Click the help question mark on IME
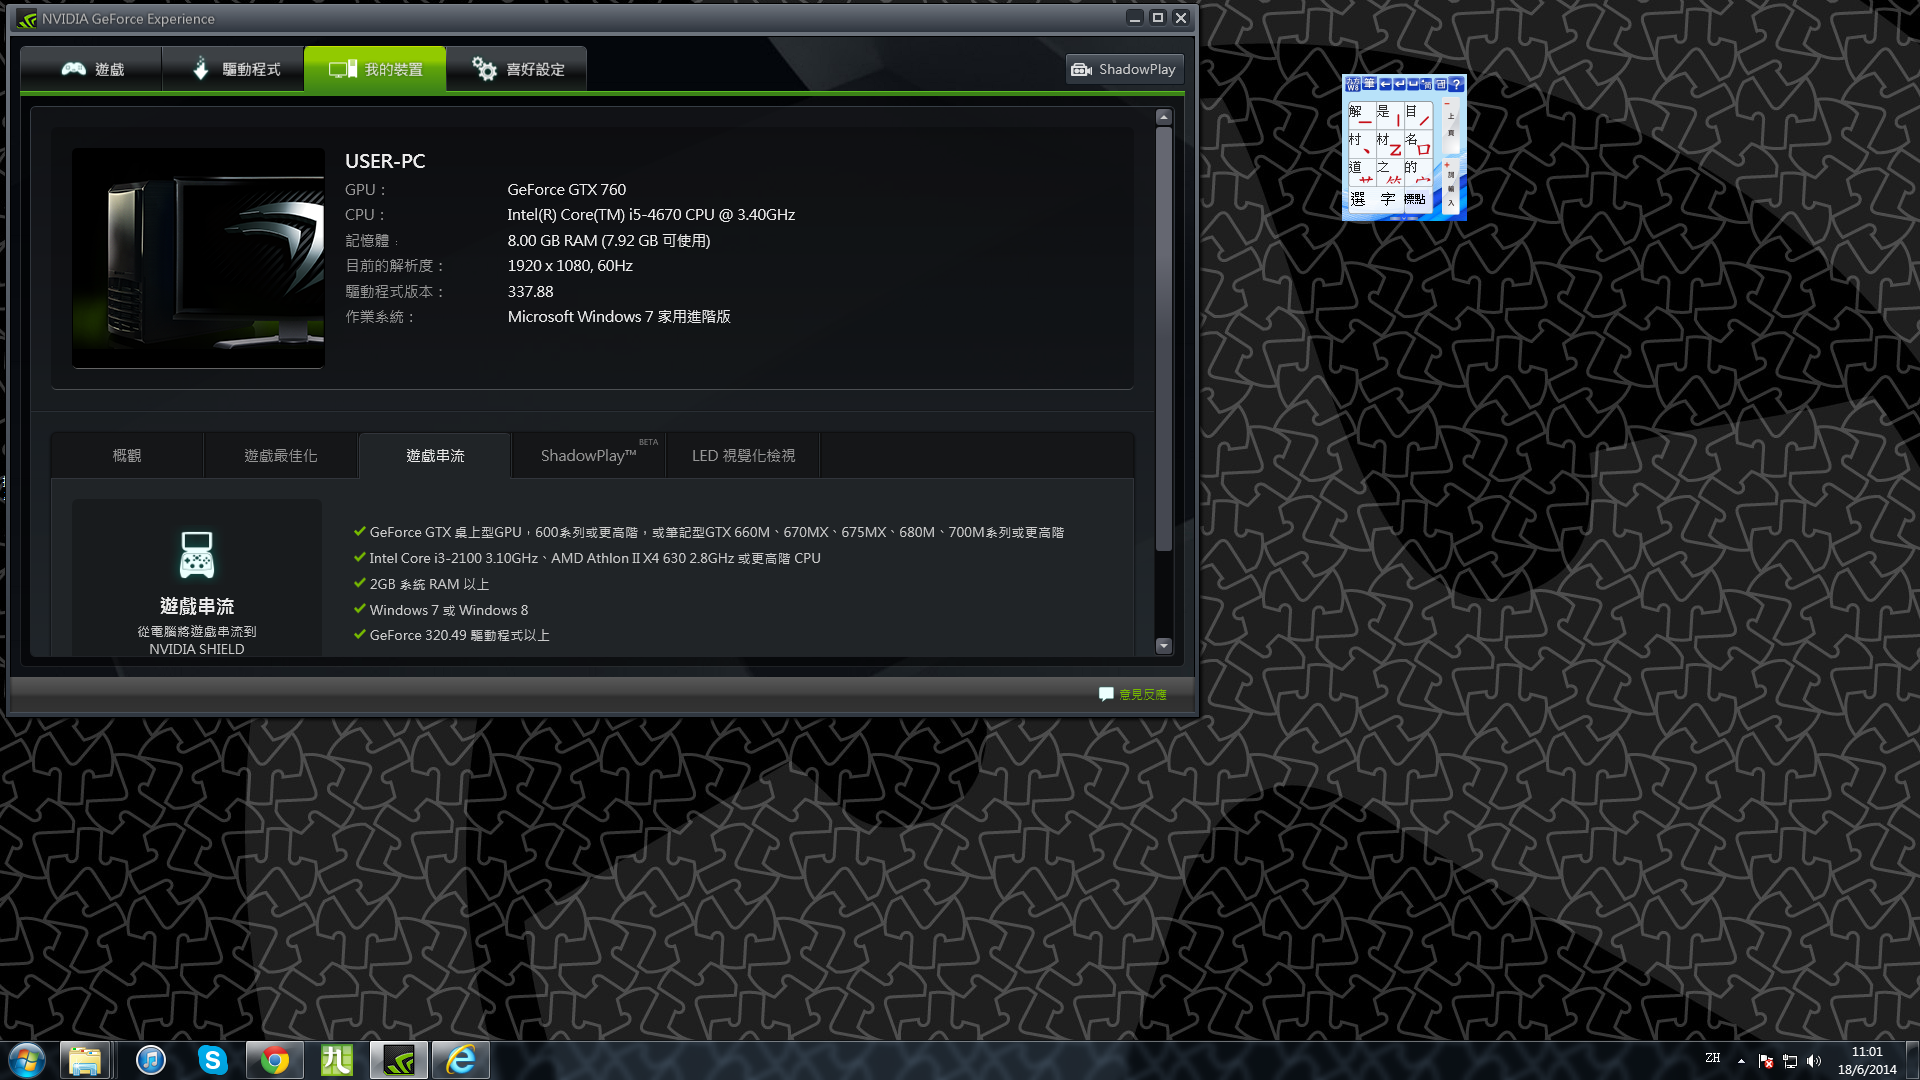Screen dimensions: 1920x1080 coord(1456,84)
